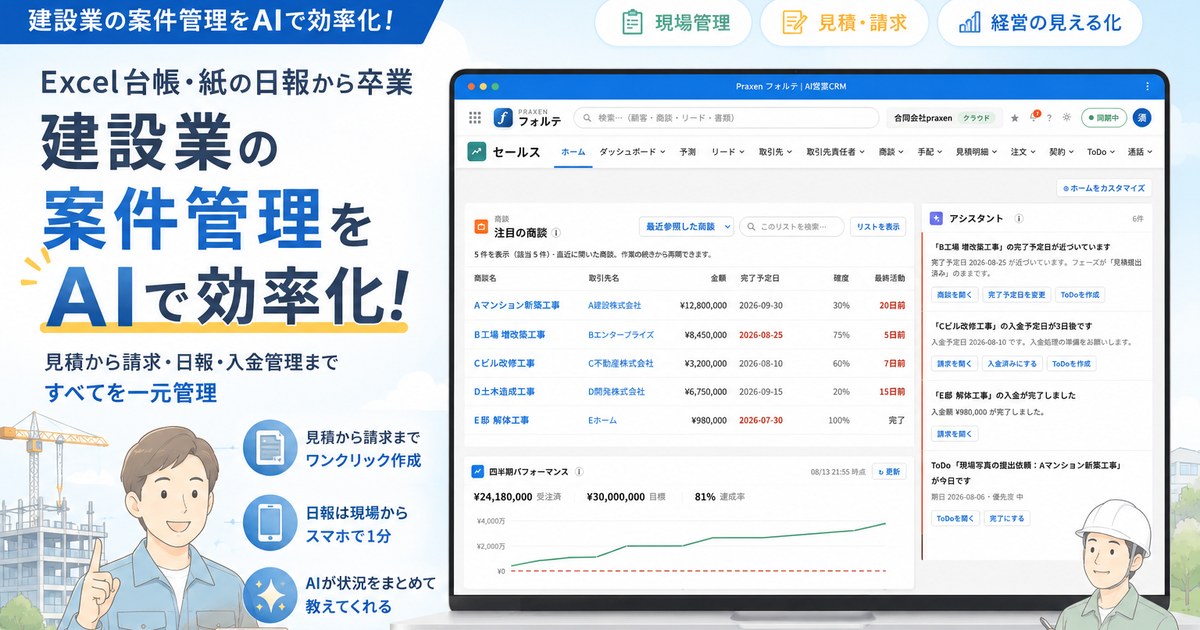Open the help question mark icon
Image resolution: width=1200 pixels, height=630 pixels.
(x=1049, y=118)
